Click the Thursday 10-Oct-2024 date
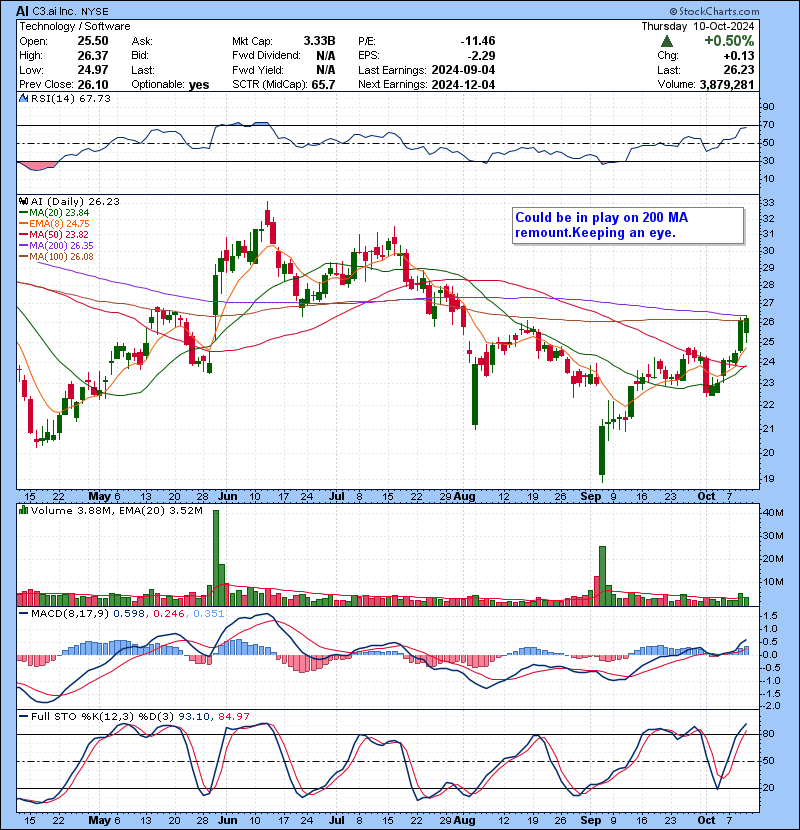 pyautogui.click(x=698, y=26)
